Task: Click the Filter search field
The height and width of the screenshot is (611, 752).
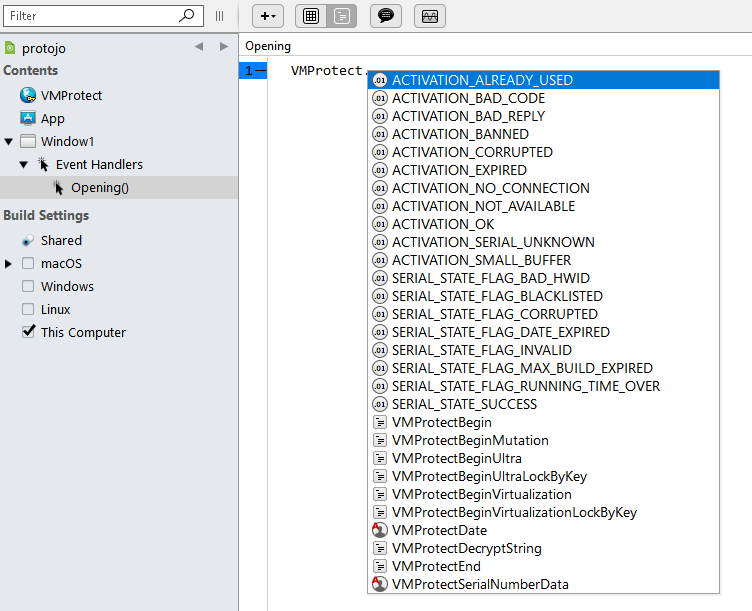Action: coord(103,16)
